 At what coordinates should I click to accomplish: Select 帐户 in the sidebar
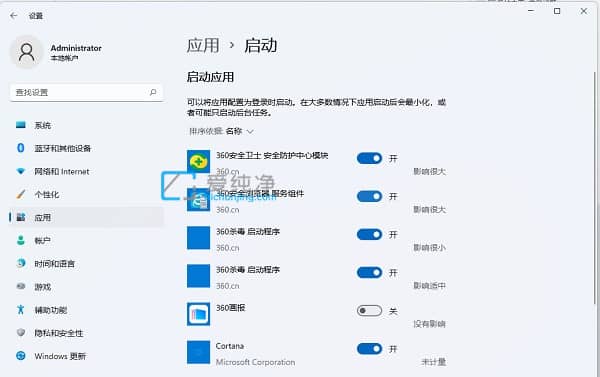[x=86, y=240]
